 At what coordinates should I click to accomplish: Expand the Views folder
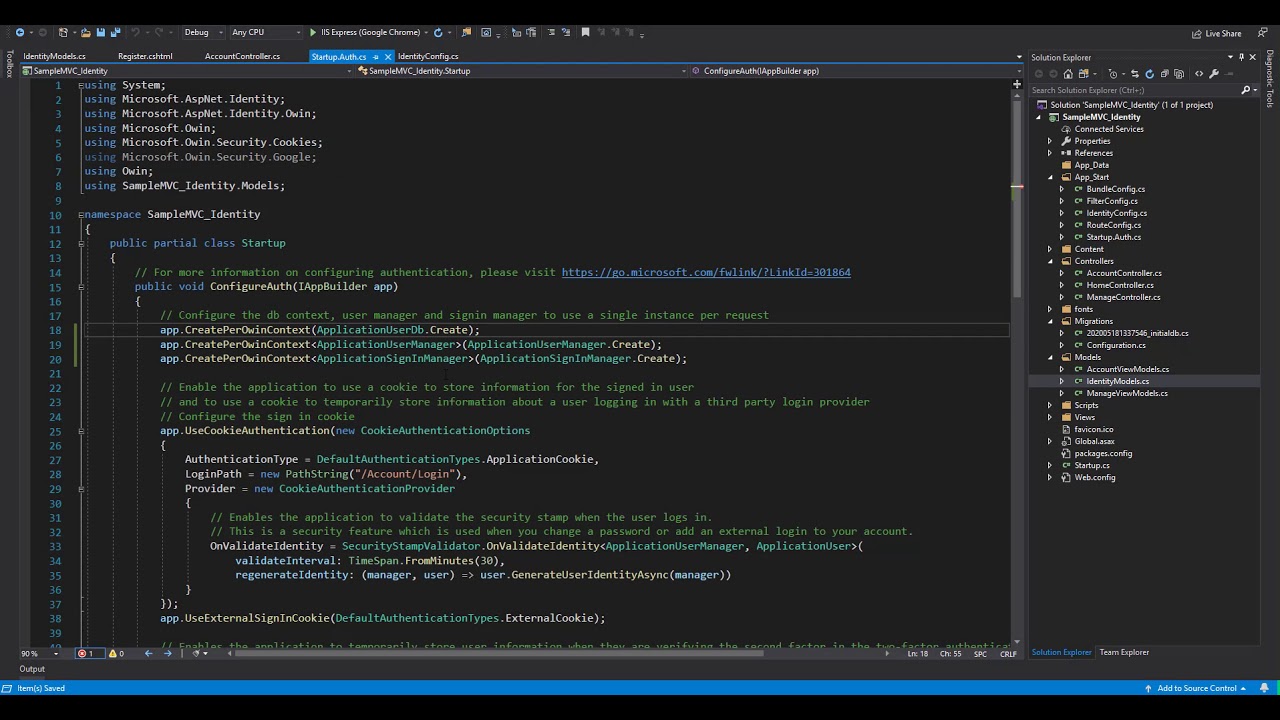1050,417
